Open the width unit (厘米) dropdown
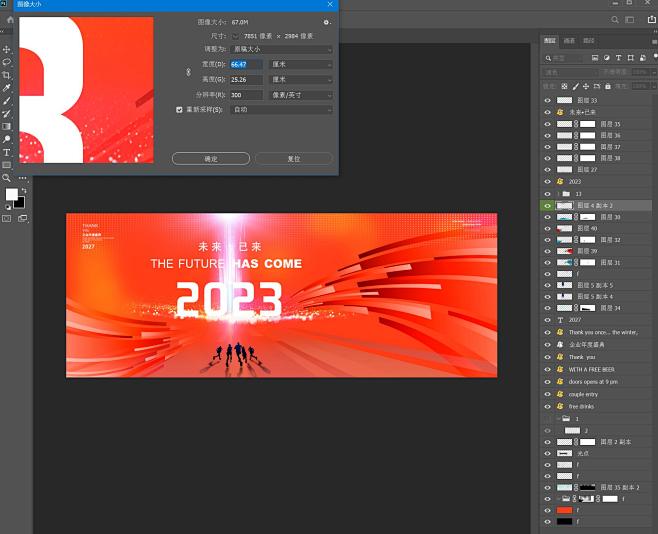 coord(301,64)
